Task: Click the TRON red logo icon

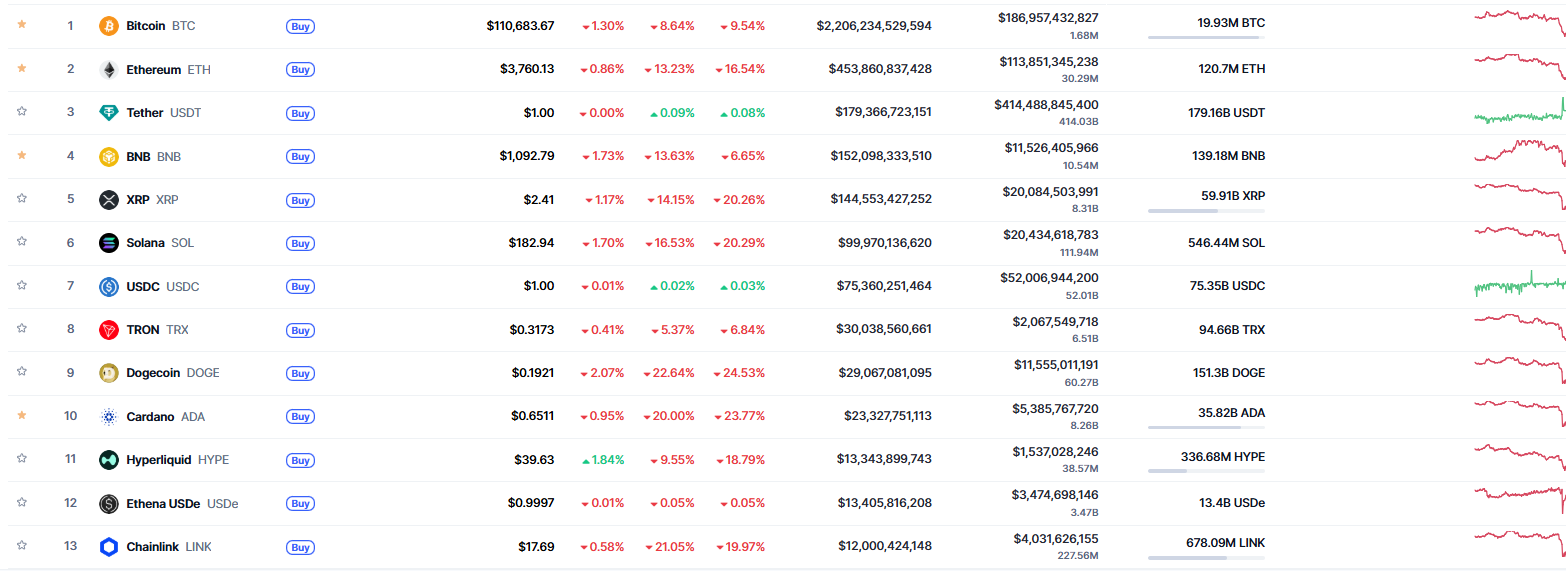Action: click(x=109, y=330)
